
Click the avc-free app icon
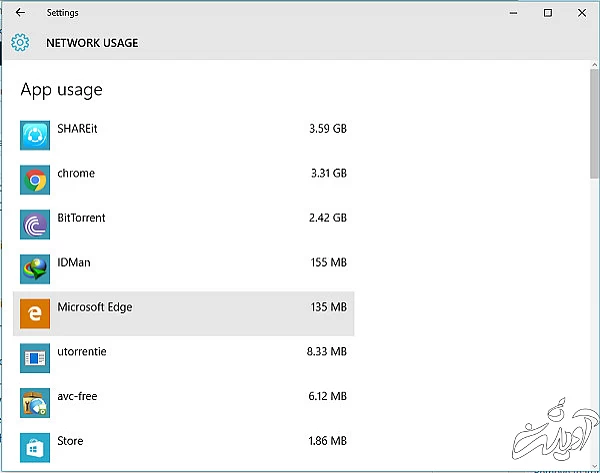35,402
